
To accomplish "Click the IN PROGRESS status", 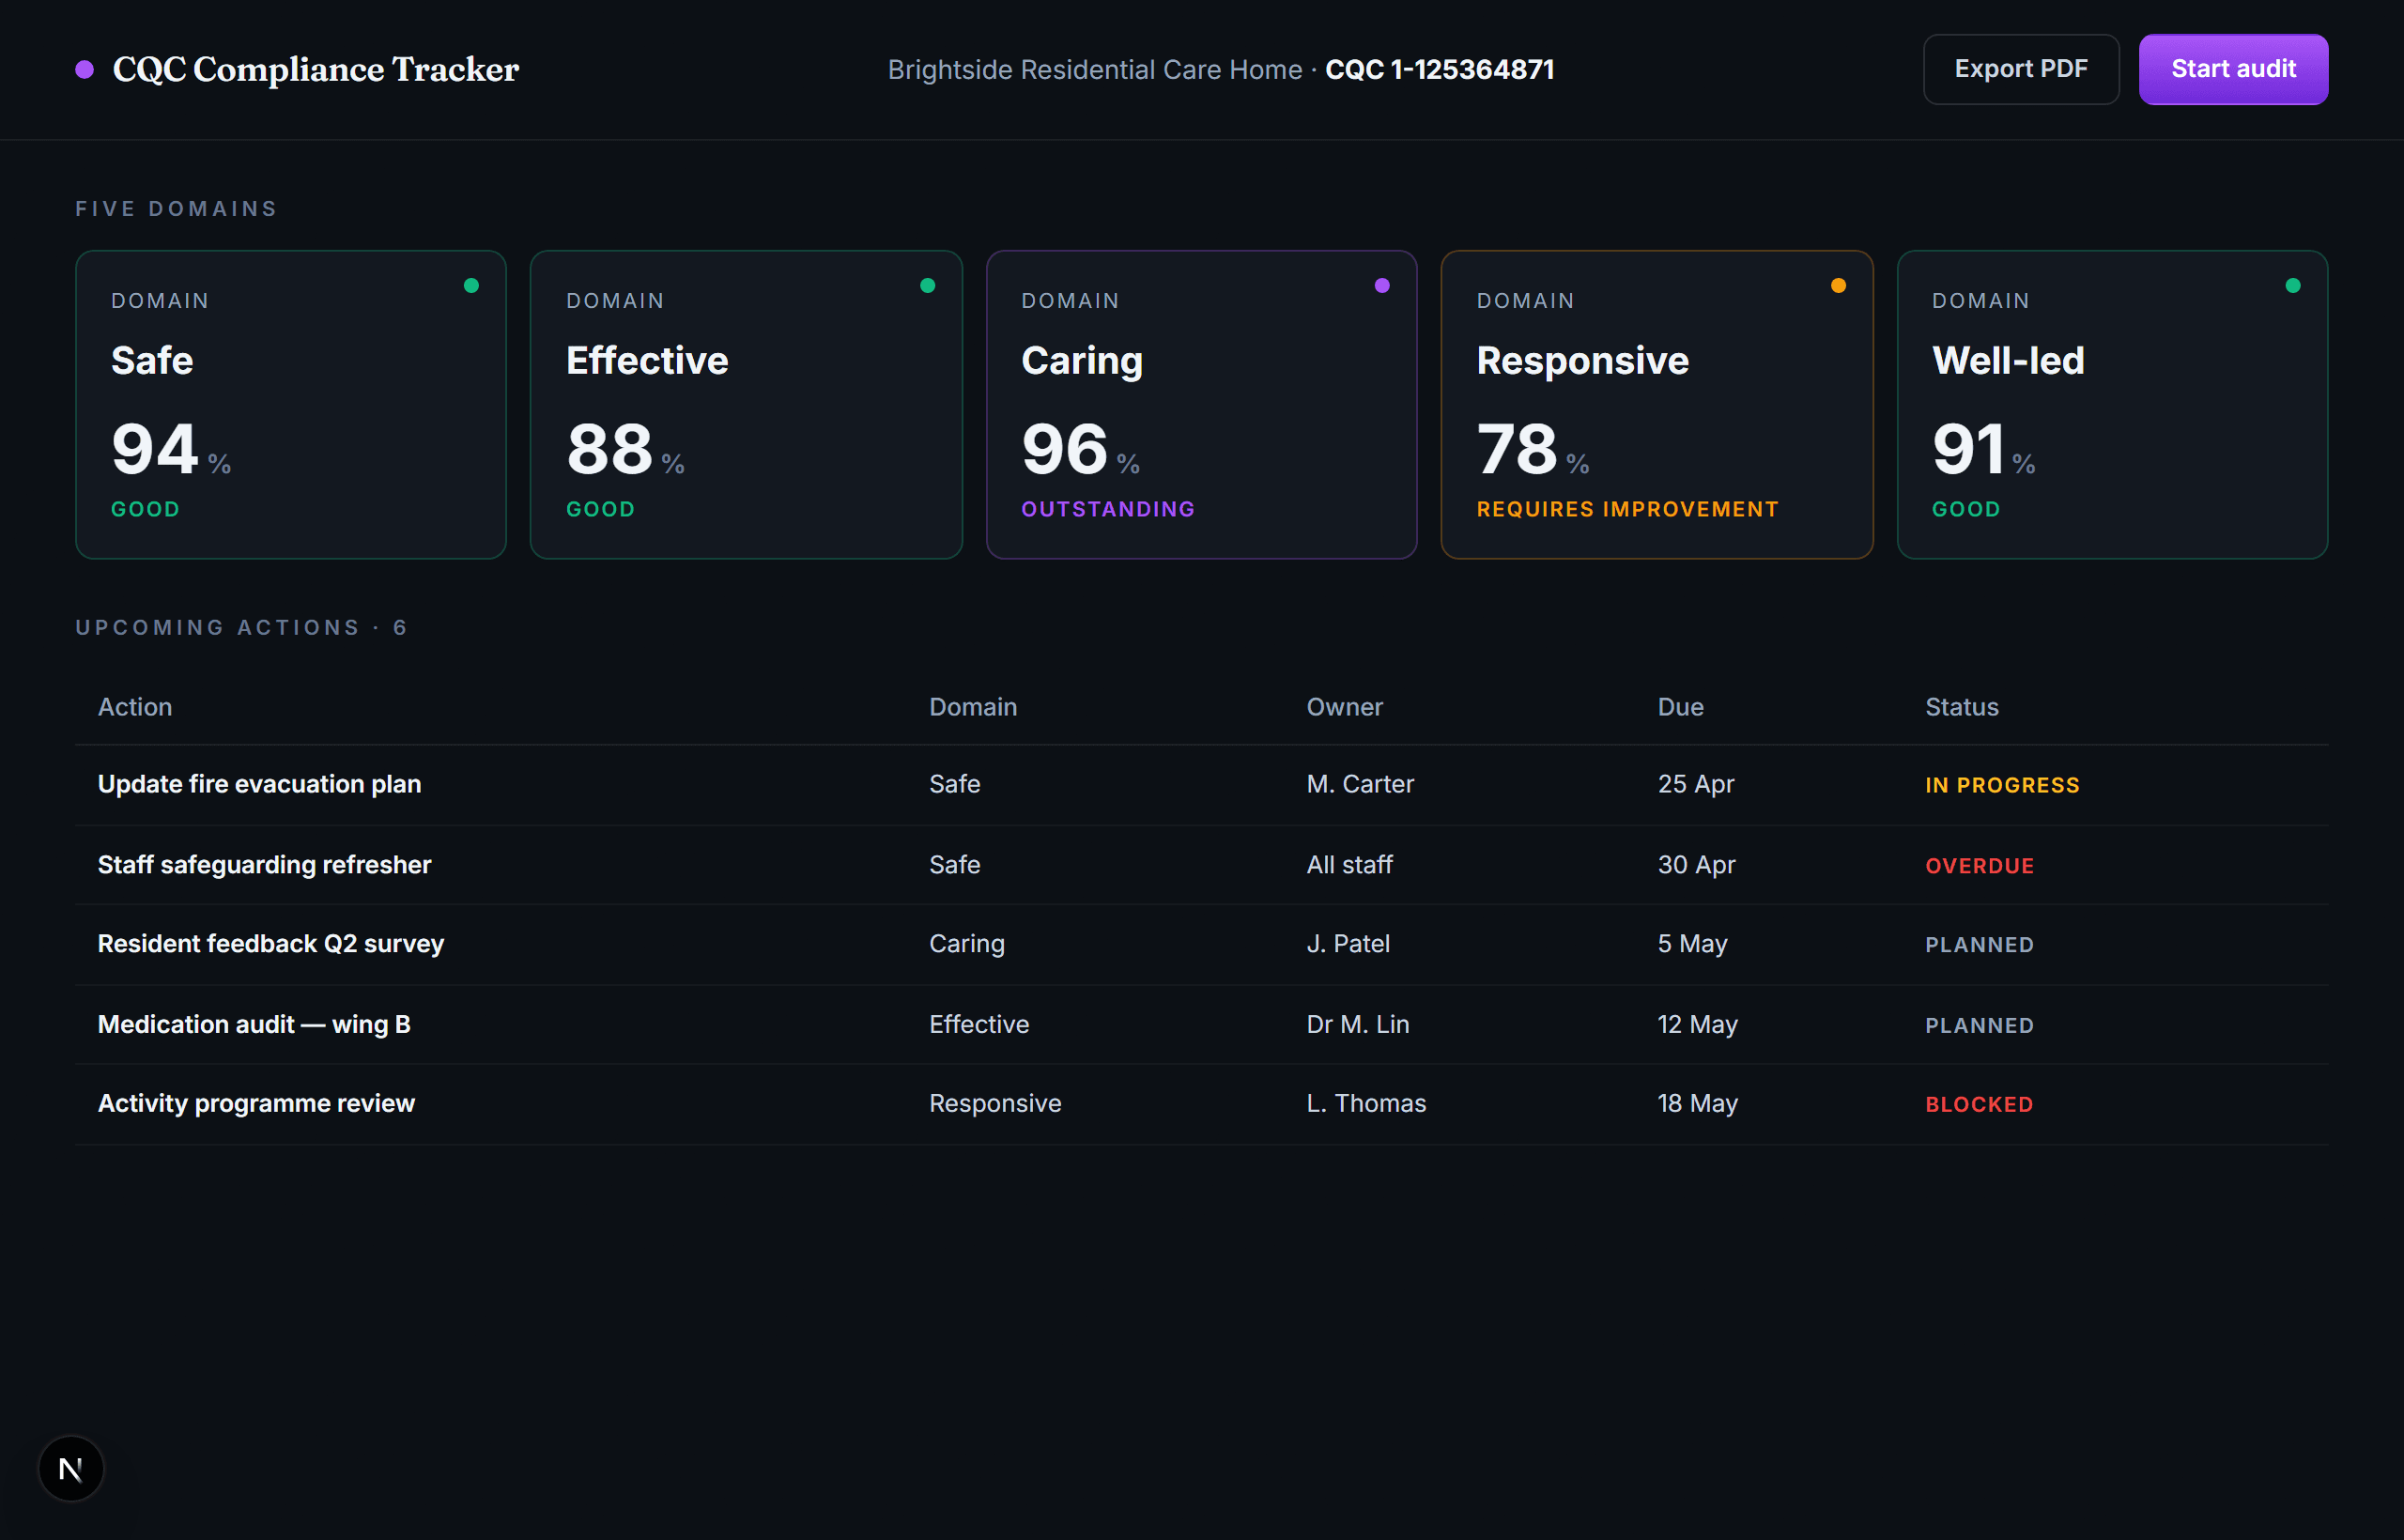I will [x=2002, y=785].
